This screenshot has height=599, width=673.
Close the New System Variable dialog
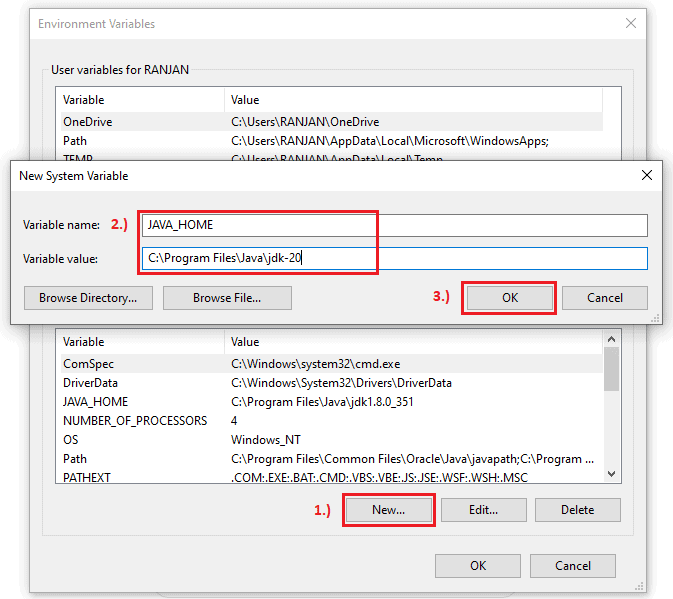(647, 175)
